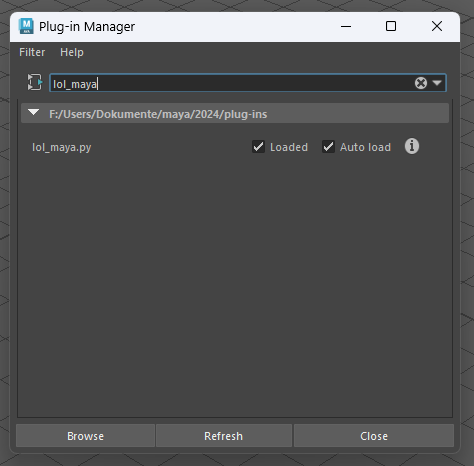This screenshot has width=474, height=466.
Task: Click the Refresh button
Action: 224,436
